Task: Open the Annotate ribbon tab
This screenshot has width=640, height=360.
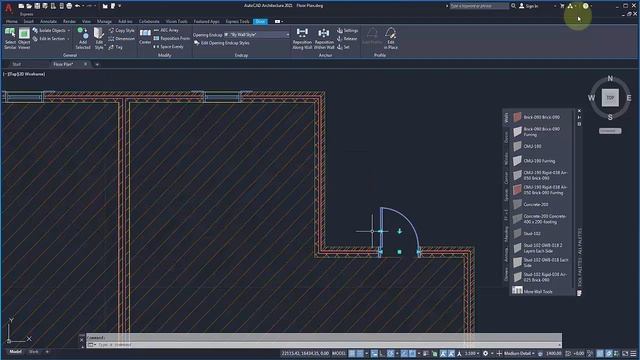Action: click(x=48, y=21)
